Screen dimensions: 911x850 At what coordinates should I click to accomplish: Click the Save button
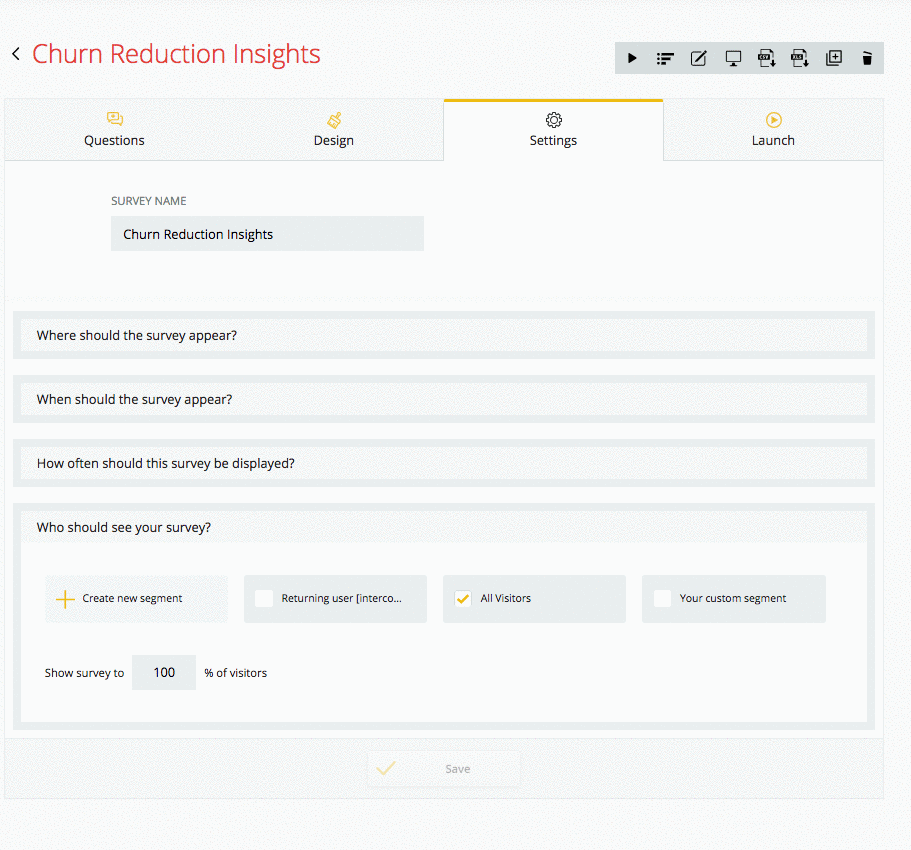pos(444,769)
